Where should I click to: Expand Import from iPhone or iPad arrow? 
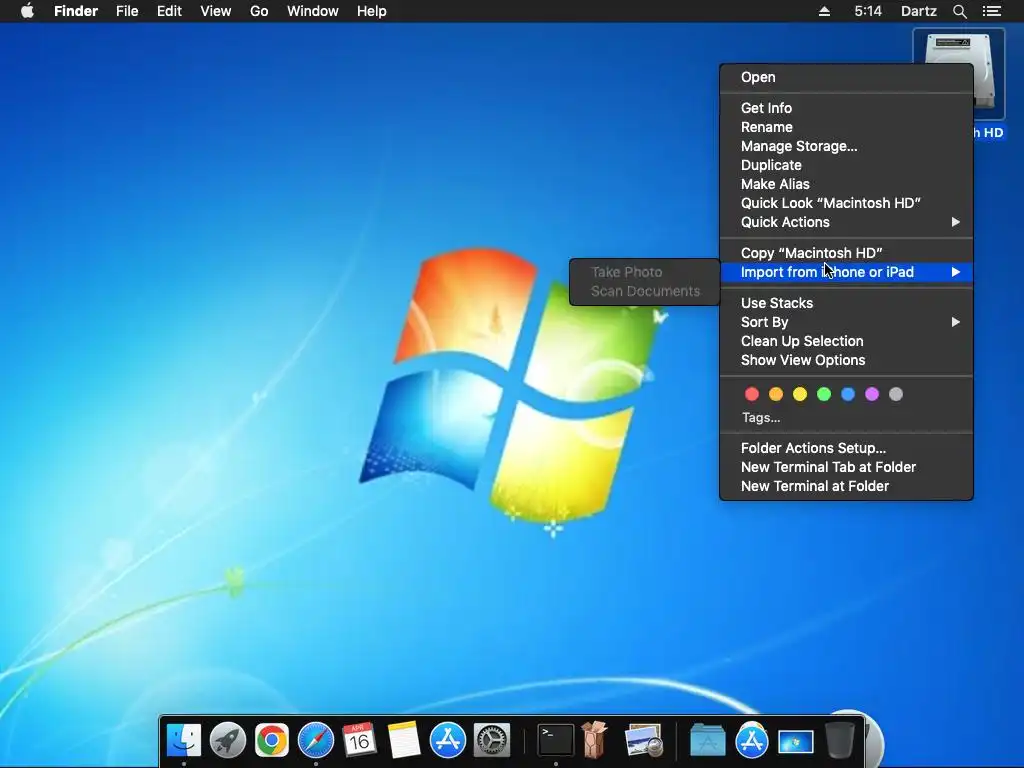[955, 272]
